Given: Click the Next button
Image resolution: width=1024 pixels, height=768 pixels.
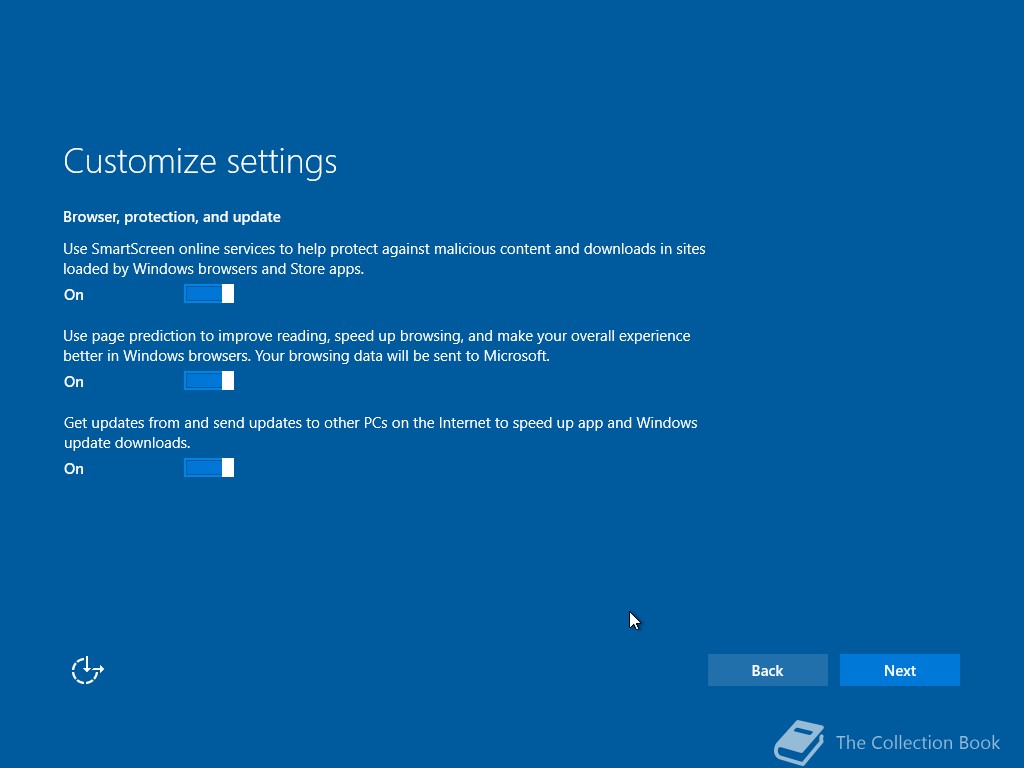Looking at the screenshot, I should tap(899, 670).
